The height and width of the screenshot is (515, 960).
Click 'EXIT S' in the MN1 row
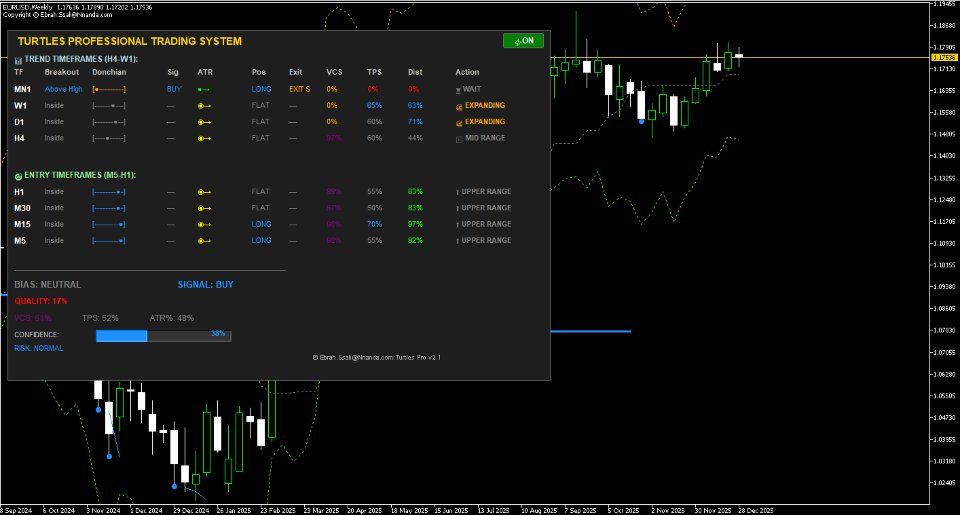(299, 89)
